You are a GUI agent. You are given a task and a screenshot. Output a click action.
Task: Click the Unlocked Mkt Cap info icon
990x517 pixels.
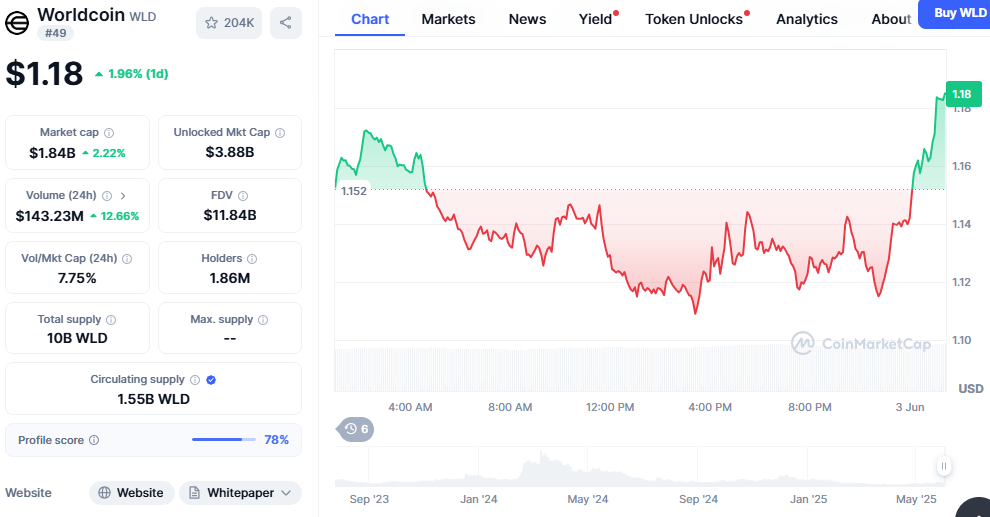click(x=280, y=133)
